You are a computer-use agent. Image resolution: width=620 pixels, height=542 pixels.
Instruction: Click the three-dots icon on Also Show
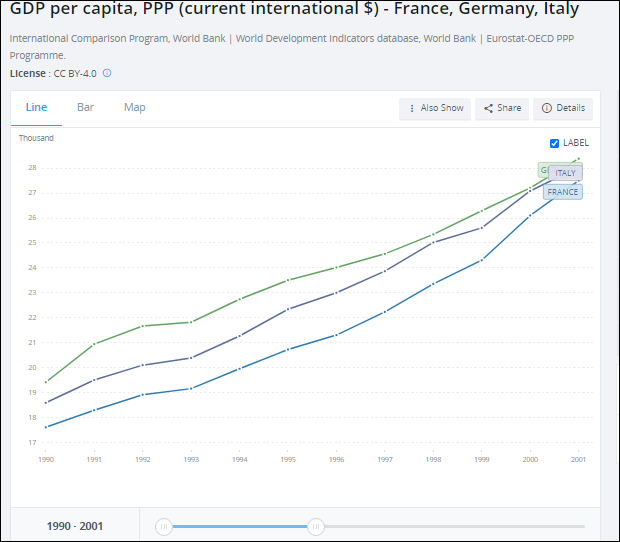(411, 108)
